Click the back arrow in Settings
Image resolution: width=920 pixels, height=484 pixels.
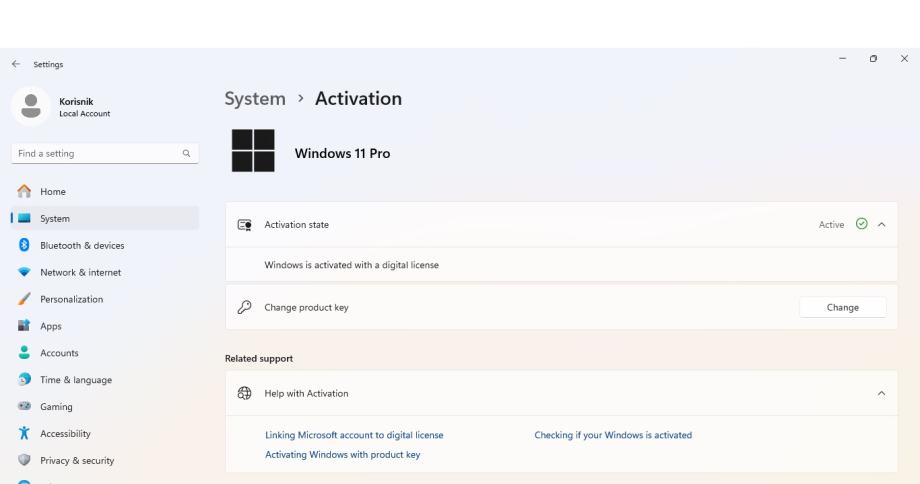pyautogui.click(x=15, y=65)
